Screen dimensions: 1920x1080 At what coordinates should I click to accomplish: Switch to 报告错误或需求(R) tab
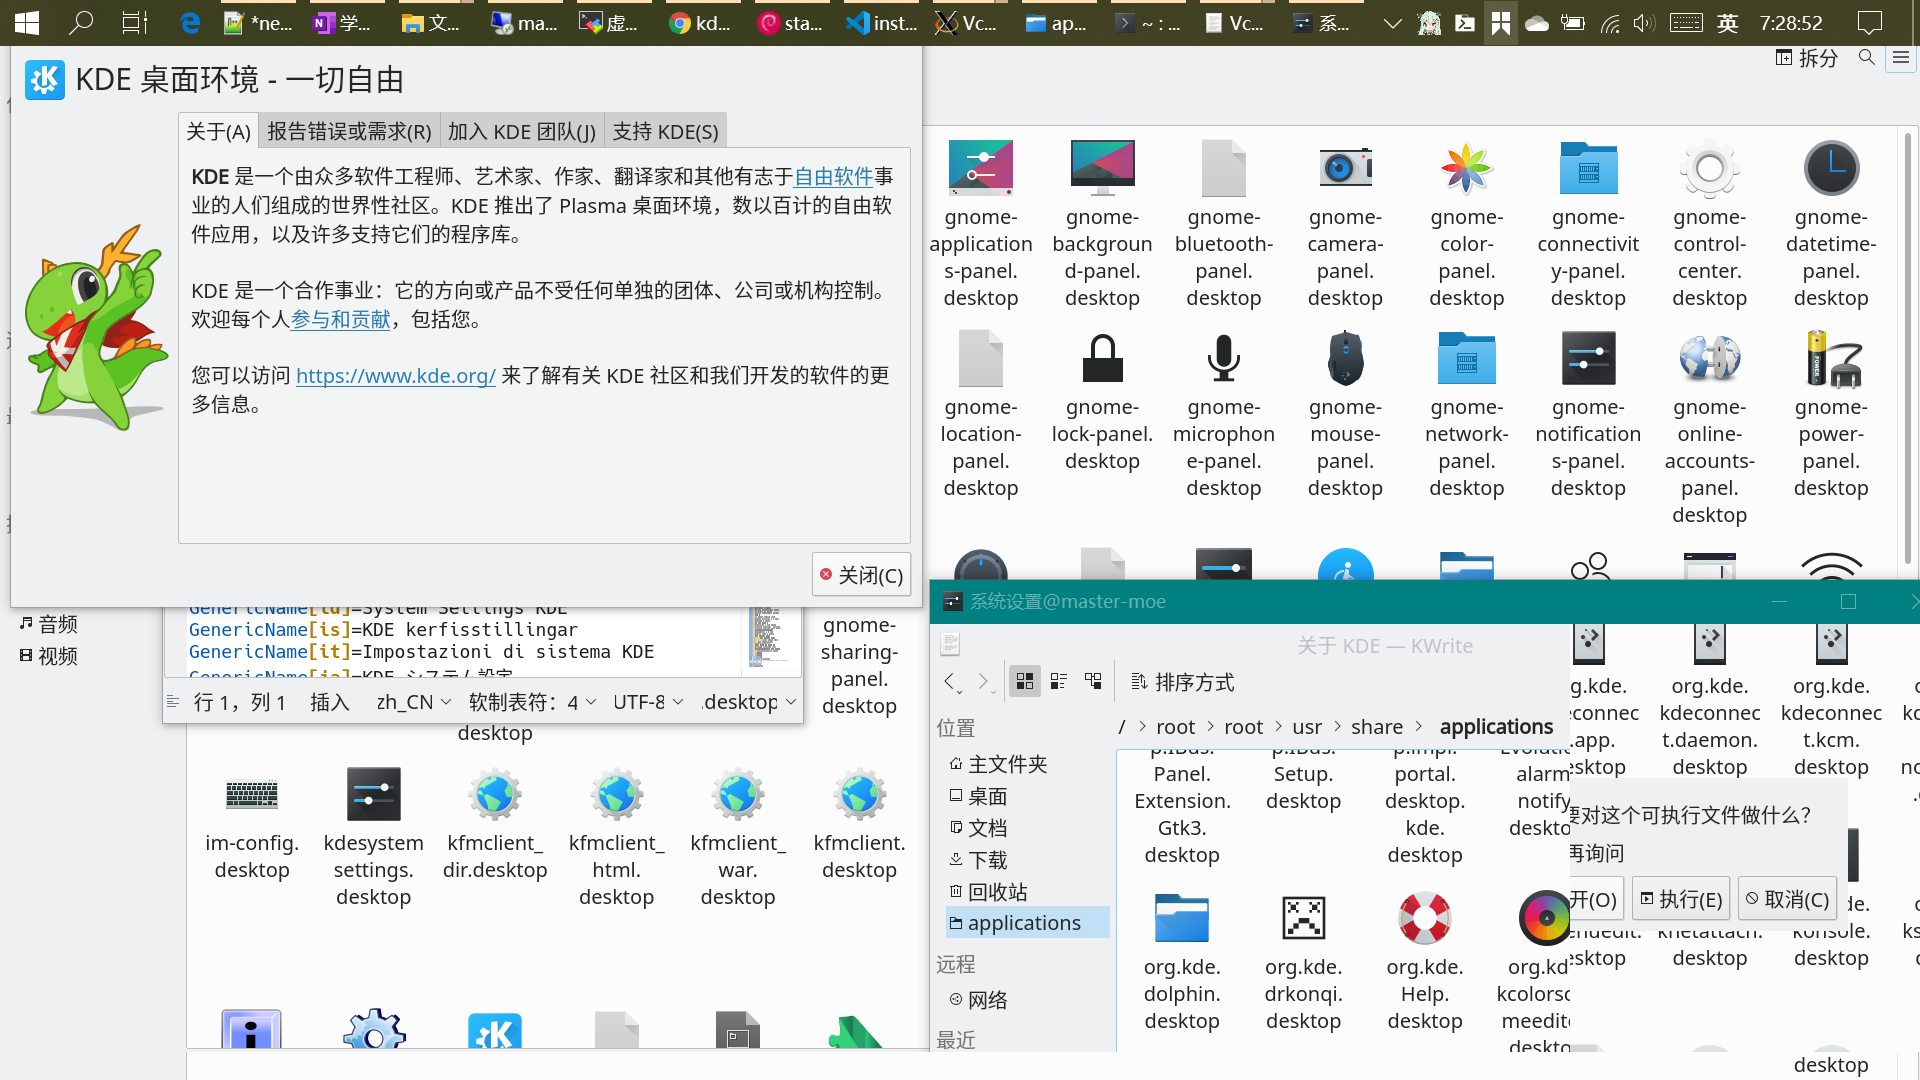tap(349, 131)
